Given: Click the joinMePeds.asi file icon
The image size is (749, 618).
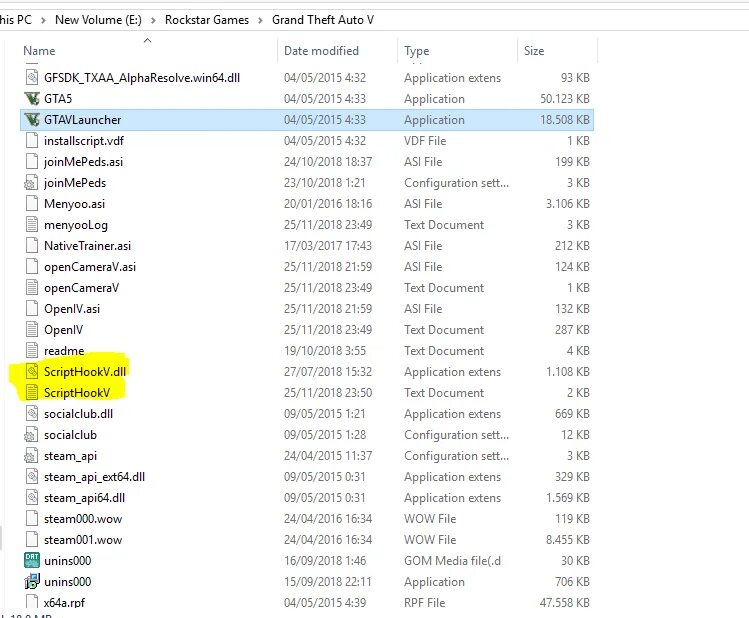Looking at the screenshot, I should (x=32, y=162).
